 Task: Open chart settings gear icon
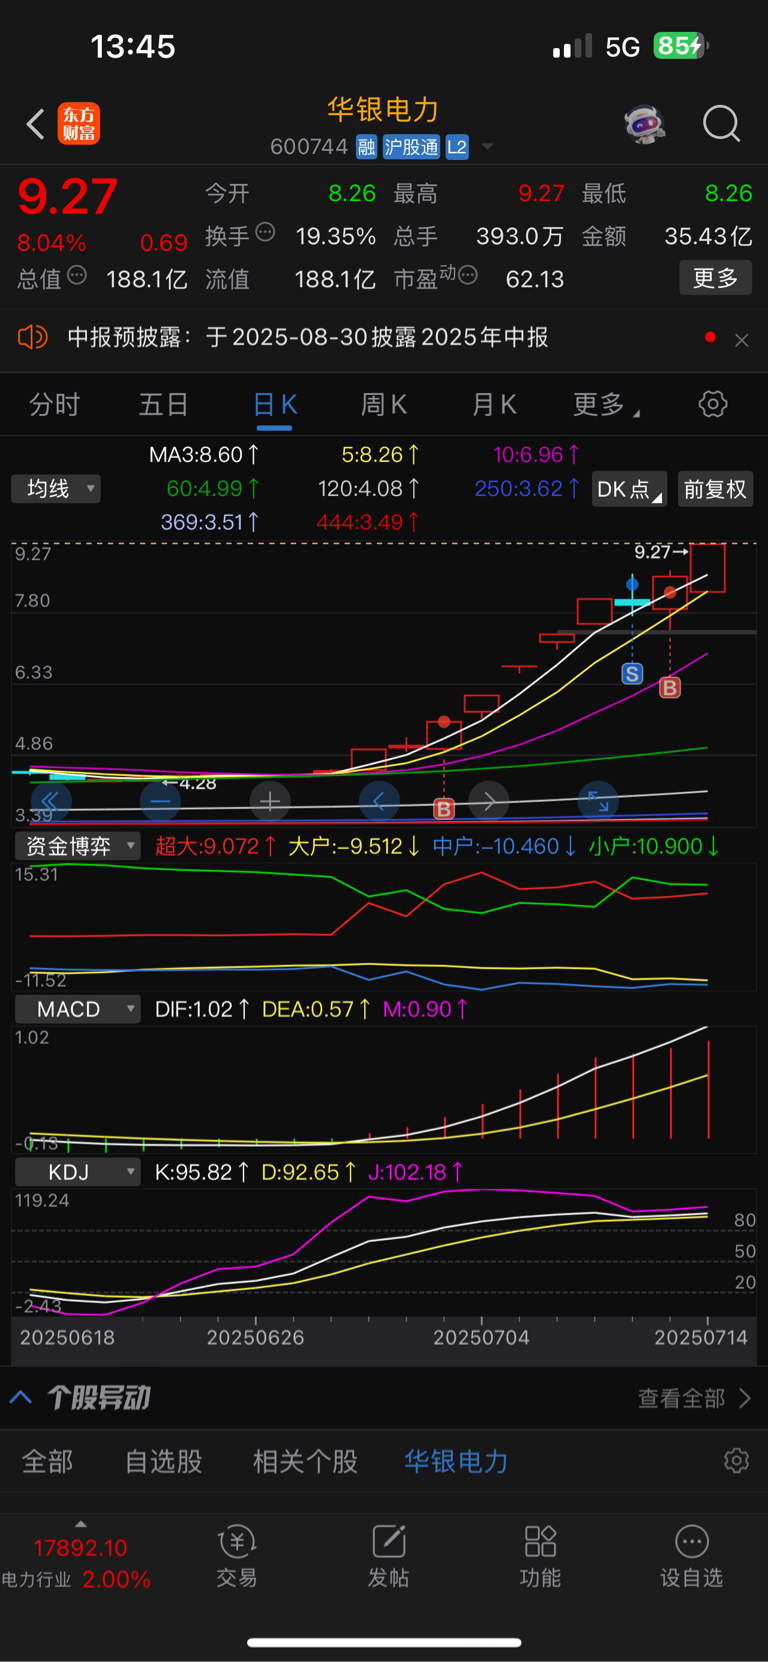(x=712, y=404)
